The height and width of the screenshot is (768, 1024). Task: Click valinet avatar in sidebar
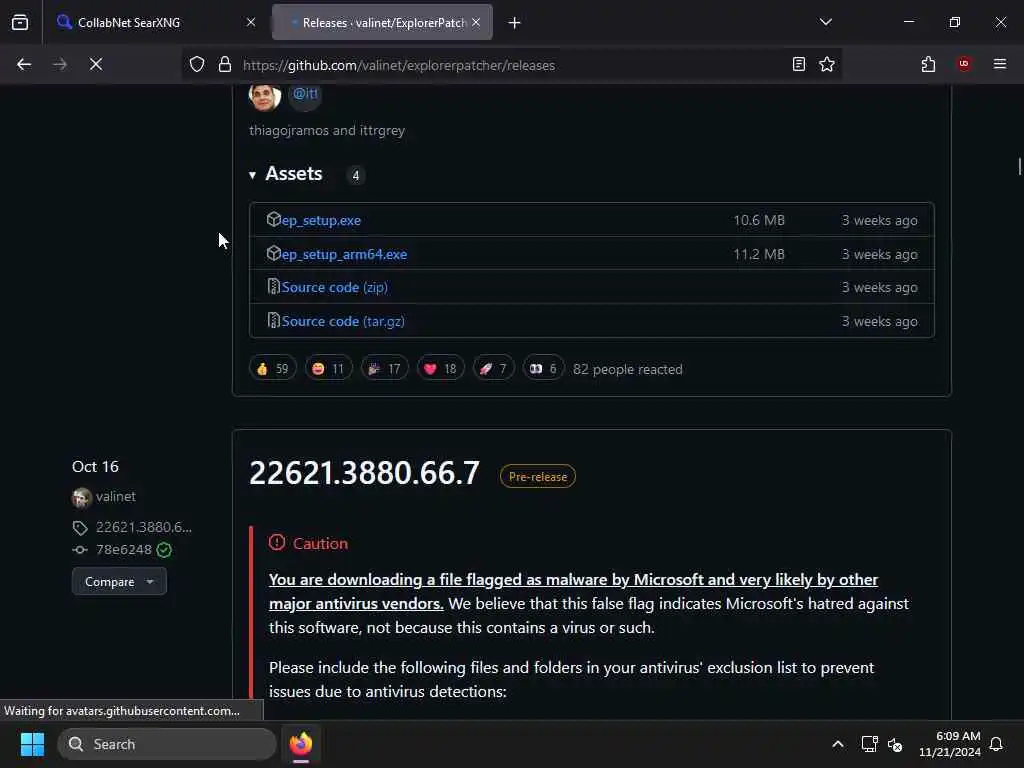[x=82, y=498]
